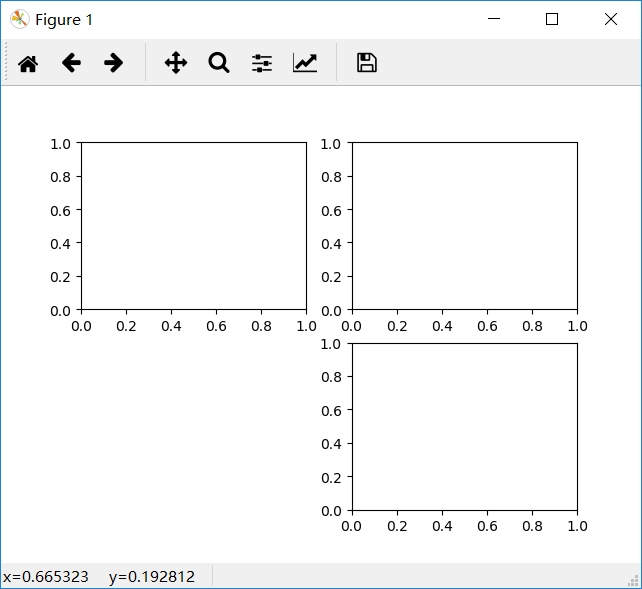
Task: Click the Figure 1 window title
Action: (x=64, y=20)
